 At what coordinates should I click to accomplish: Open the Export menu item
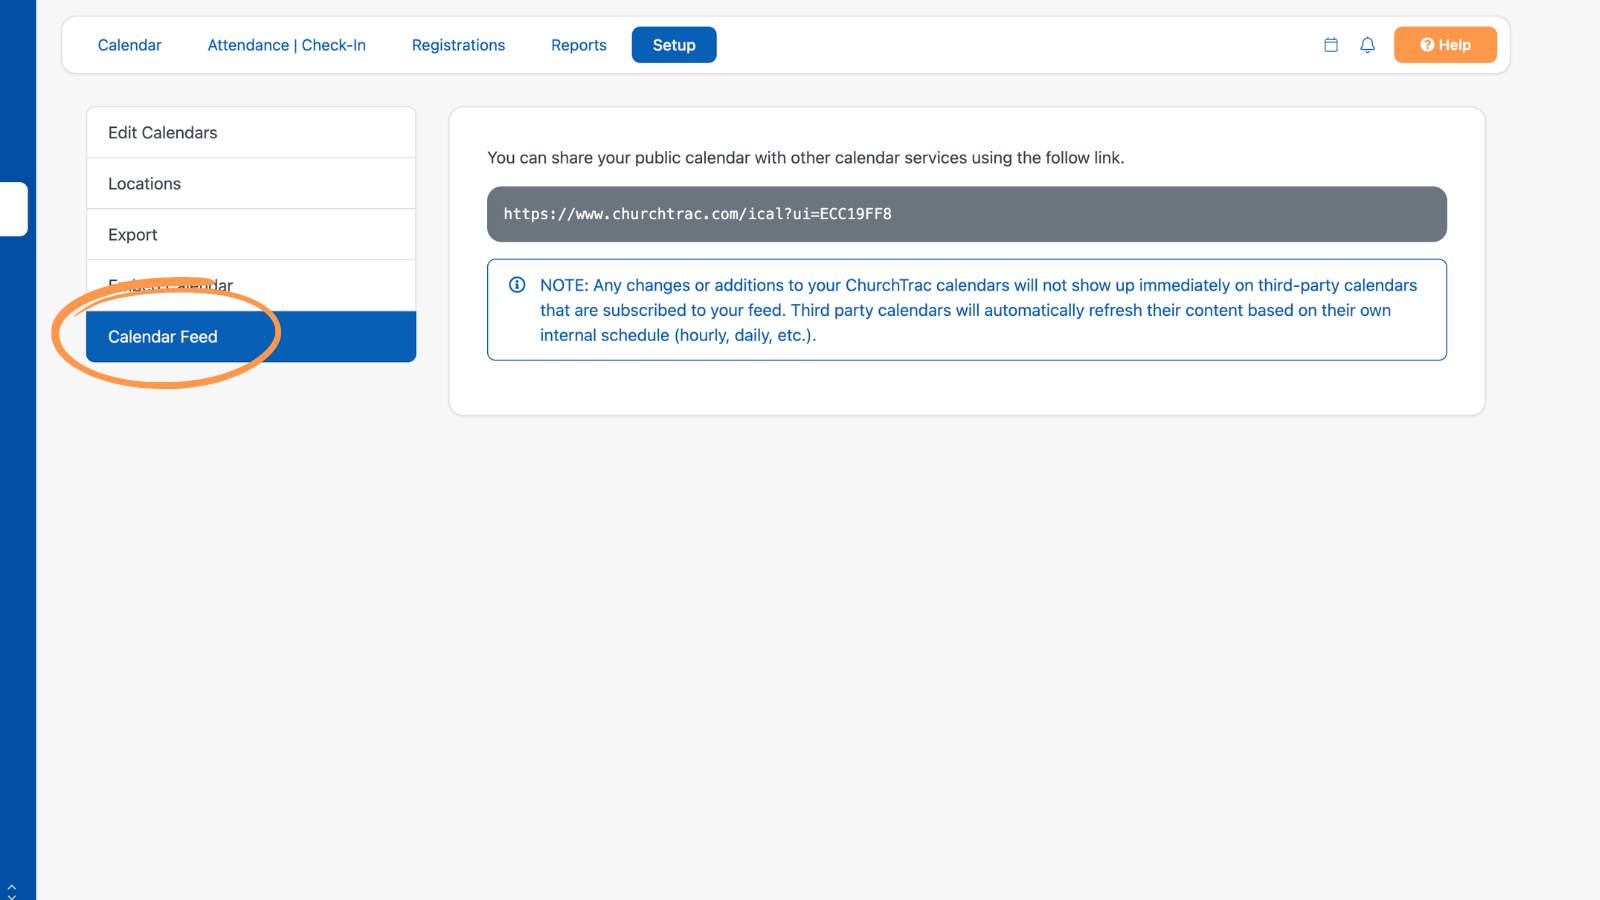(x=251, y=235)
